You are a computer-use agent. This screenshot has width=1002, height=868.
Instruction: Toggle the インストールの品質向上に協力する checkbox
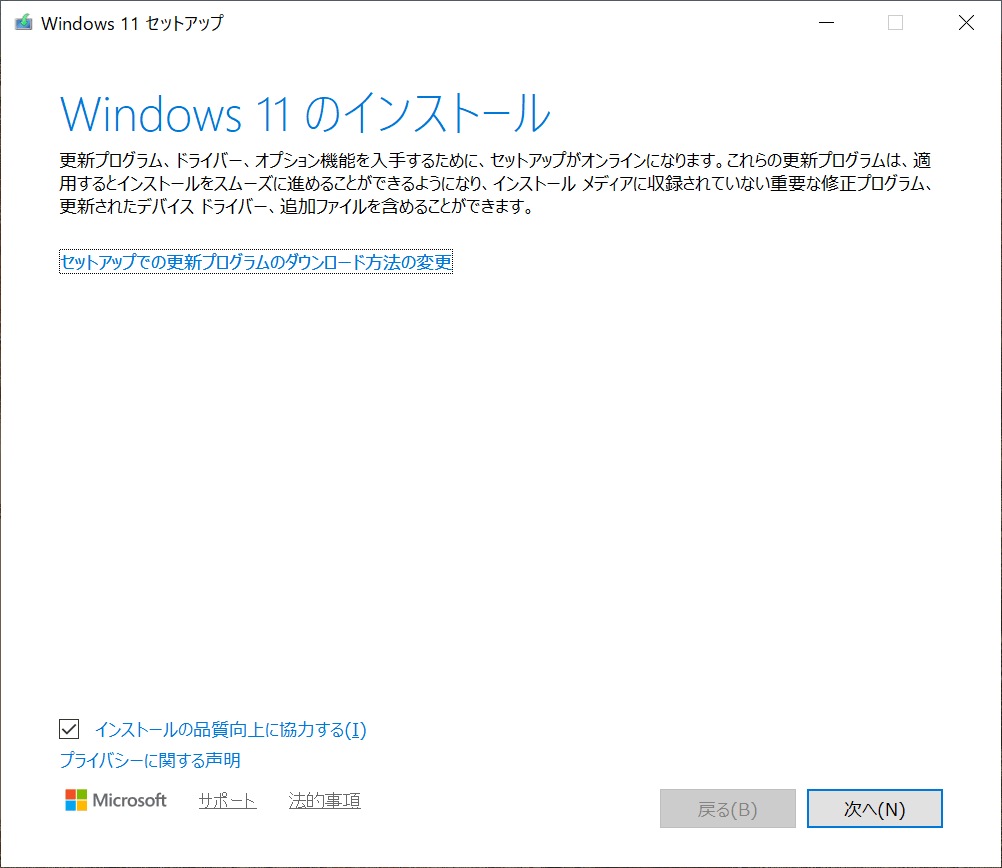point(69,729)
